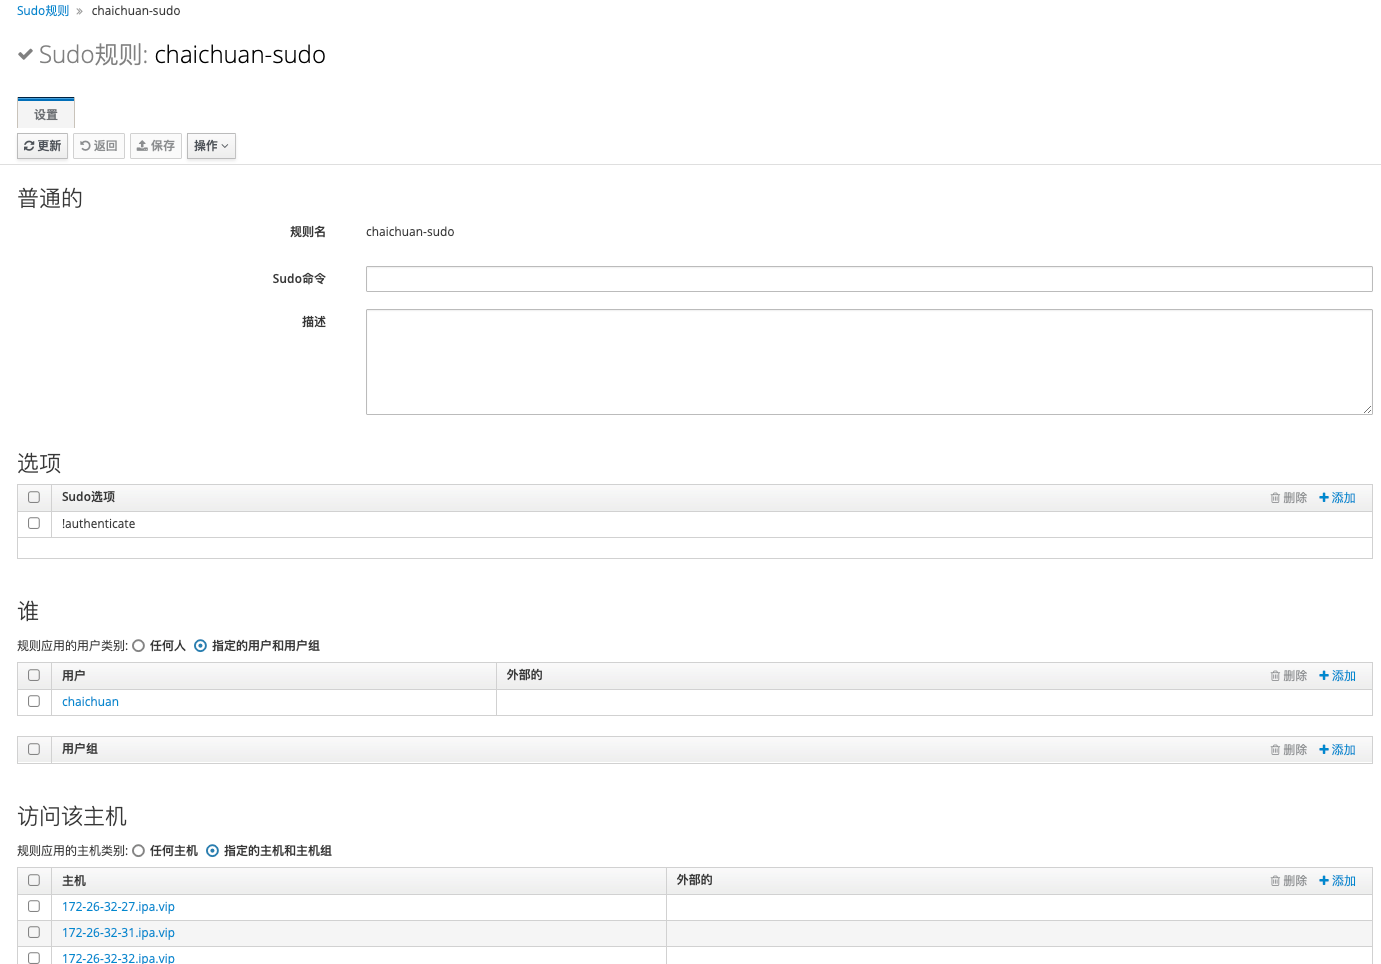Click the 更新 refresh button
1381x964 pixels.
point(42,146)
